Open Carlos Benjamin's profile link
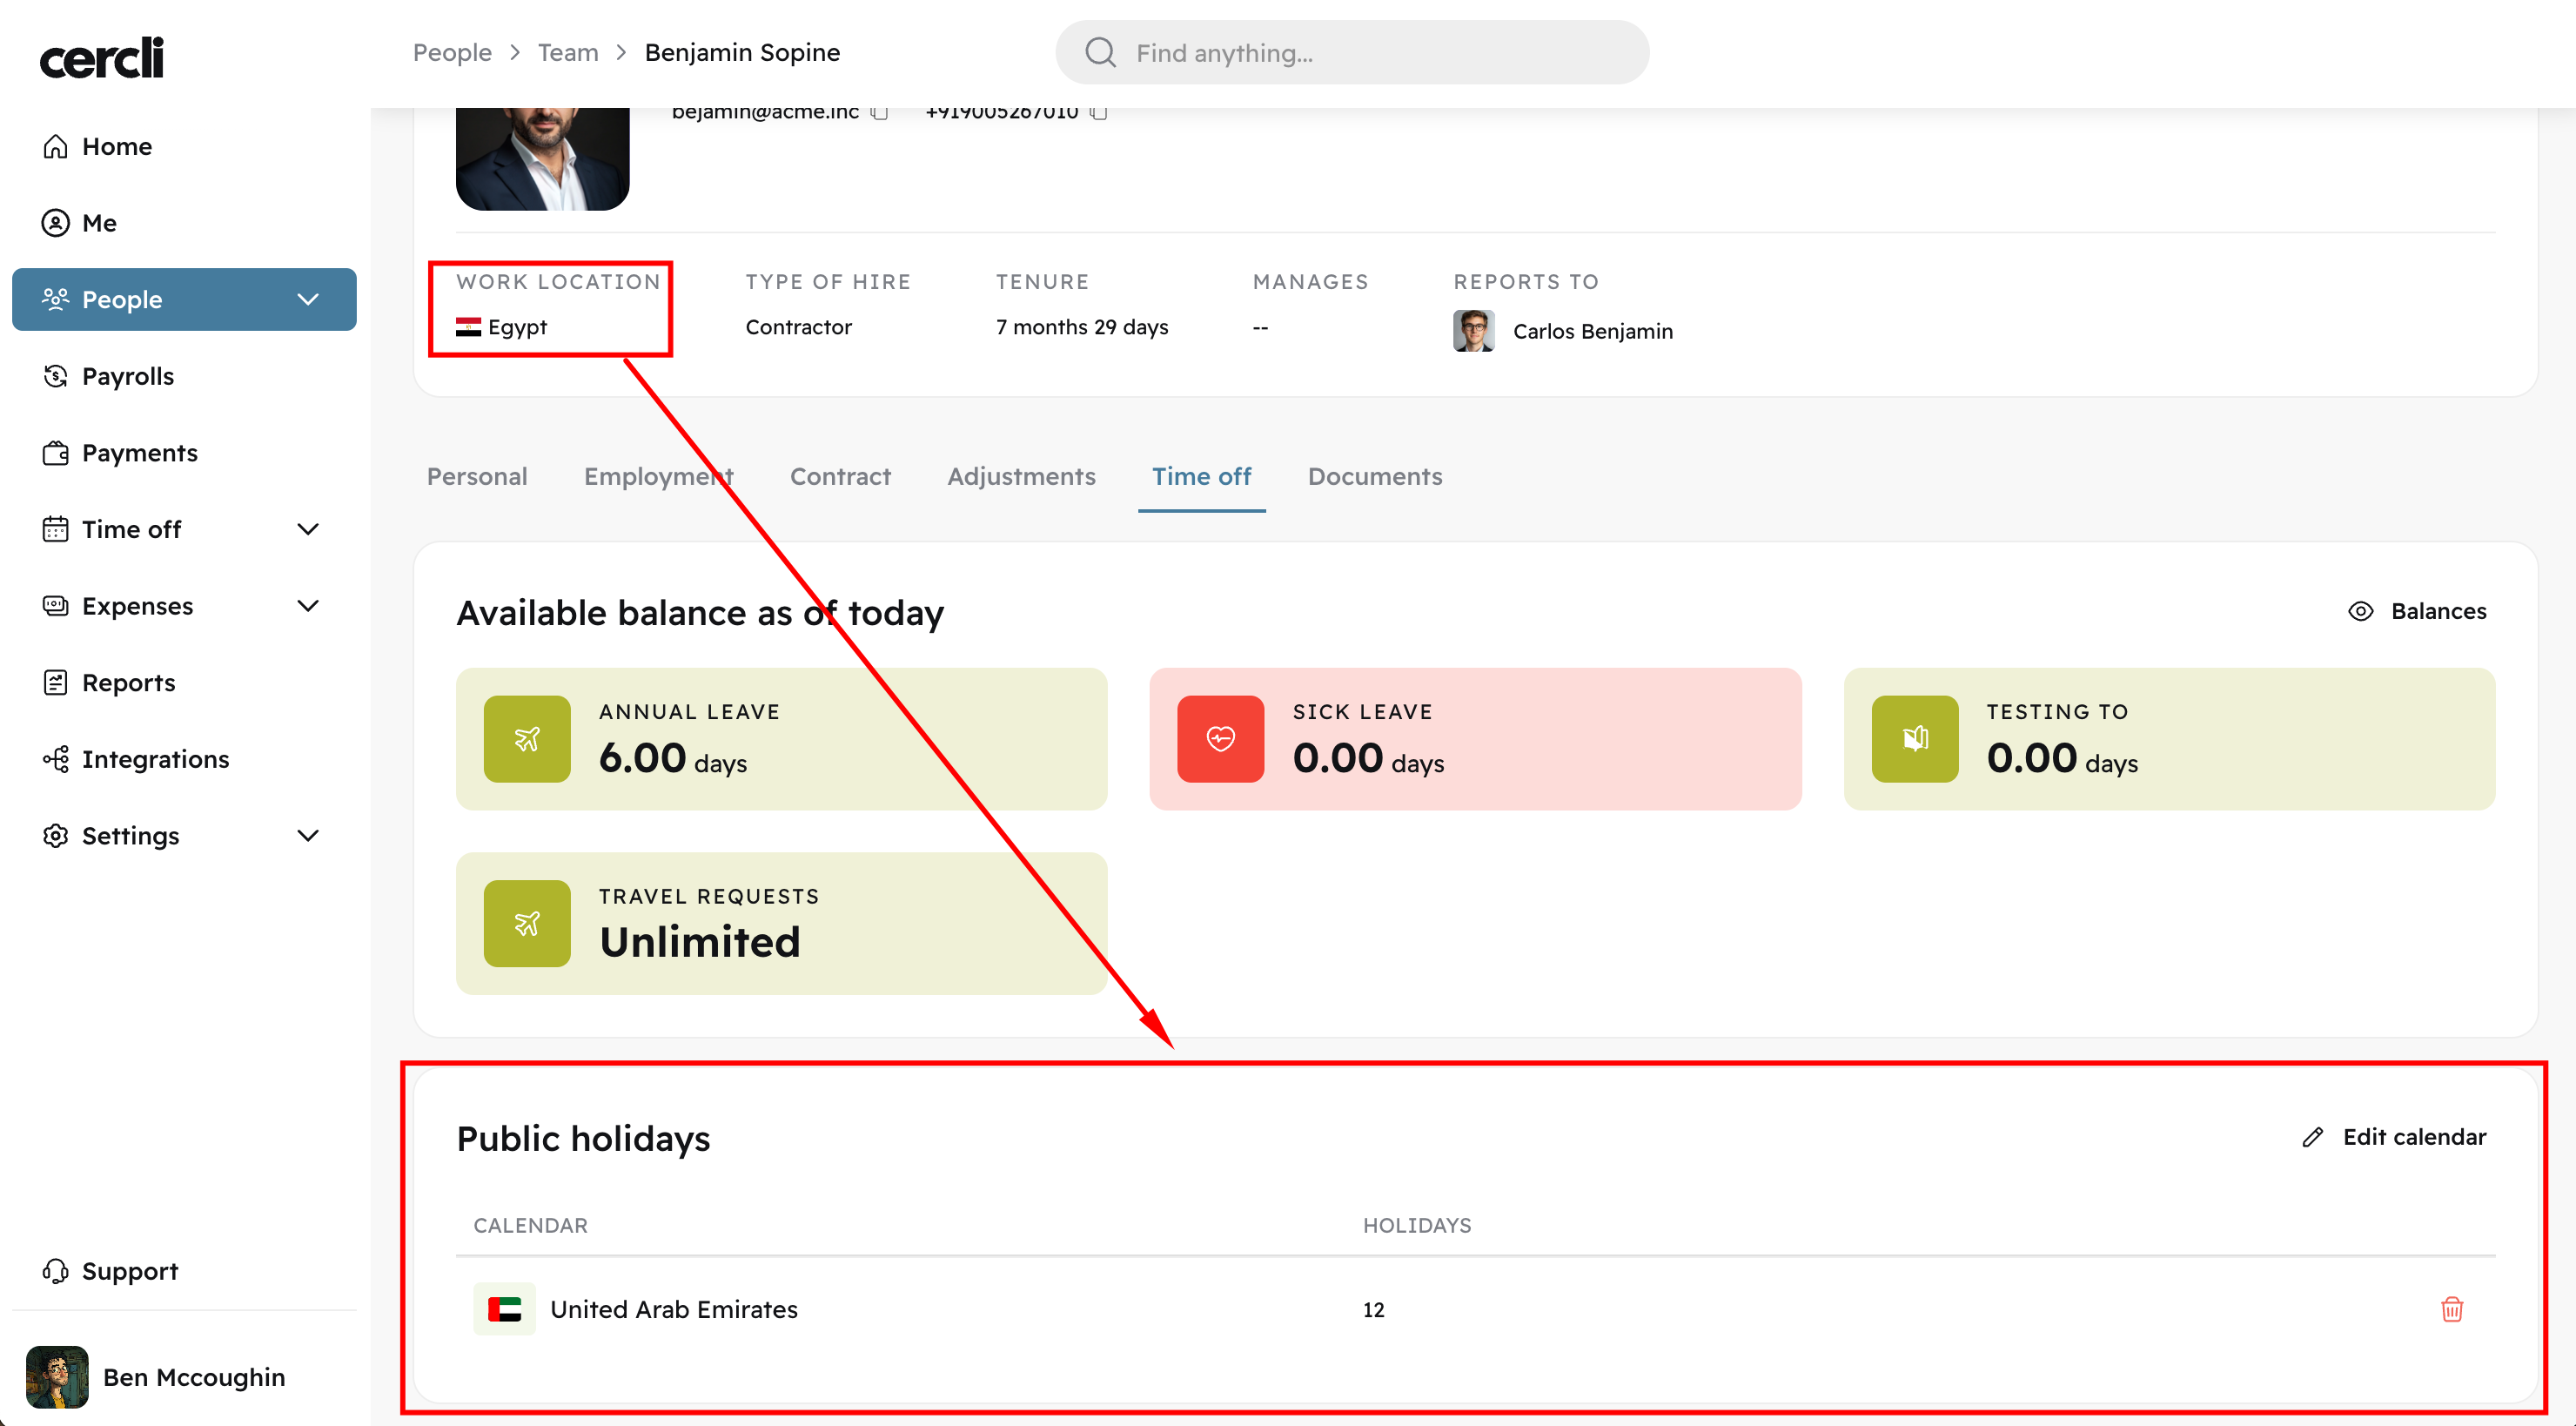This screenshot has height=1426, width=2576. coord(1593,331)
